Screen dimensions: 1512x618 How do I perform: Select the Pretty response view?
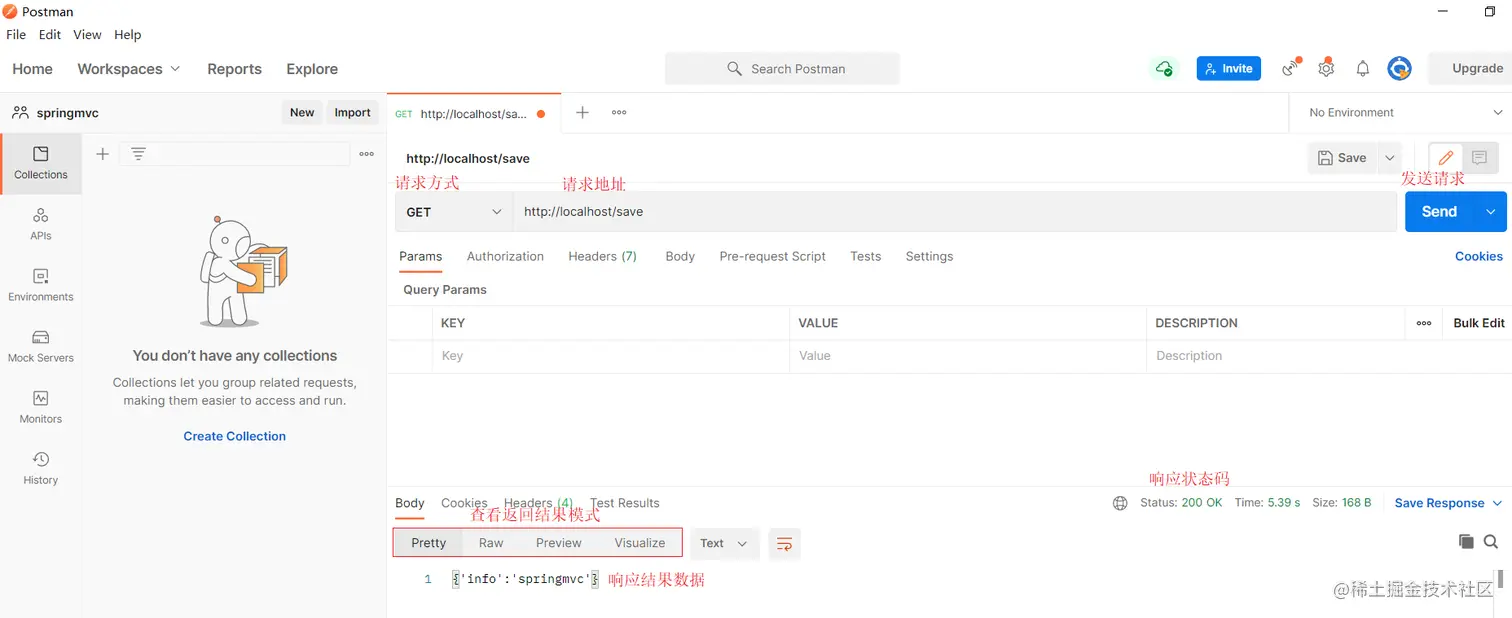point(428,543)
